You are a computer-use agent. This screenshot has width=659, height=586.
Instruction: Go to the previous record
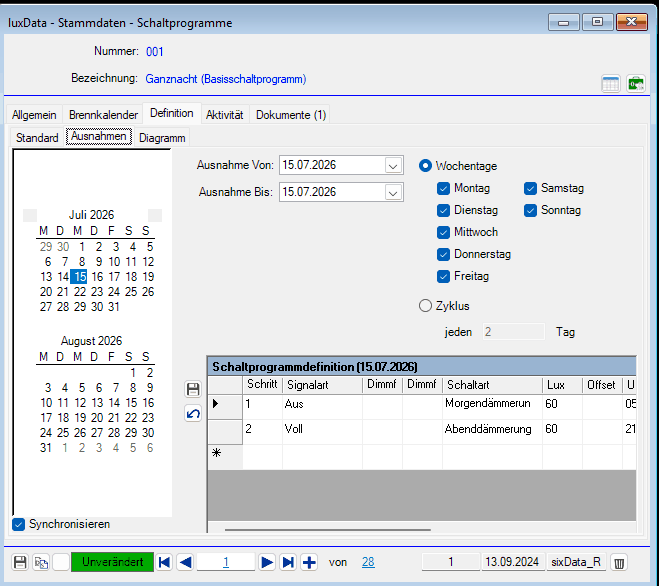185,562
